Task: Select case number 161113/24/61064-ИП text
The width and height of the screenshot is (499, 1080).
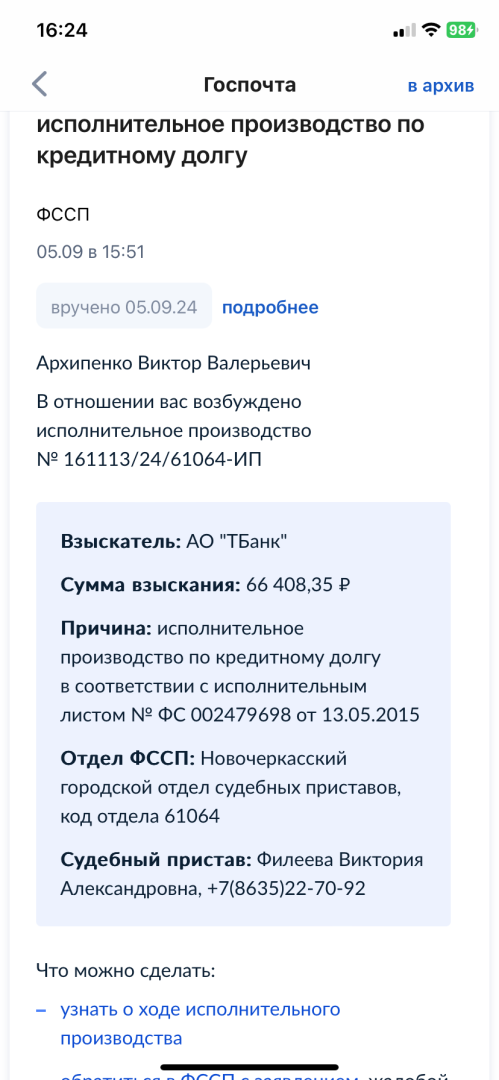Action: [x=163, y=459]
